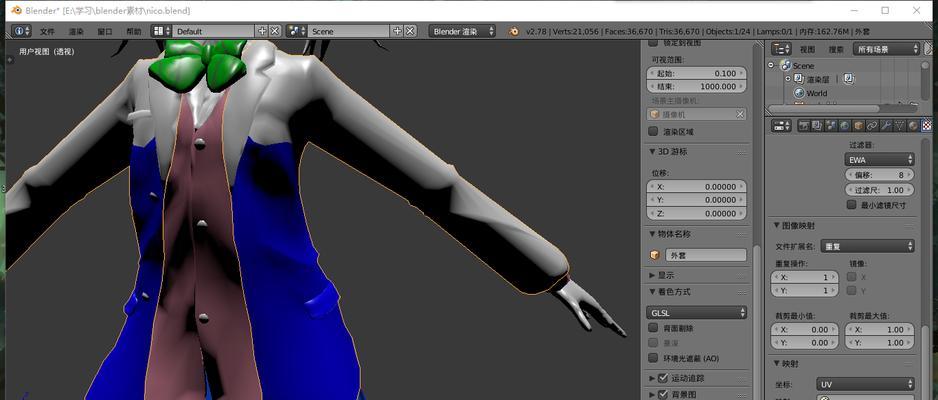Click the second render layer icon in Outliner
The width and height of the screenshot is (938, 400).
(x=849, y=78)
